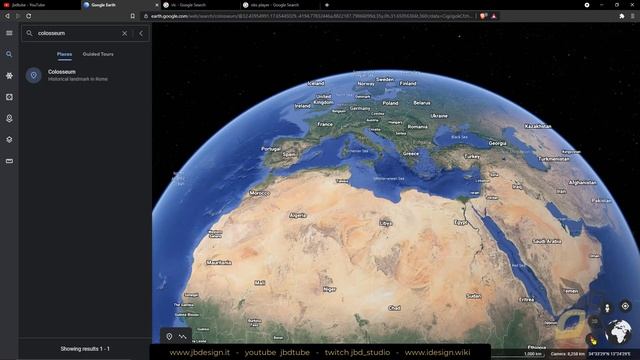Image resolution: width=640 pixels, height=360 pixels.
Task: Click the France label on globe
Action: point(325,124)
